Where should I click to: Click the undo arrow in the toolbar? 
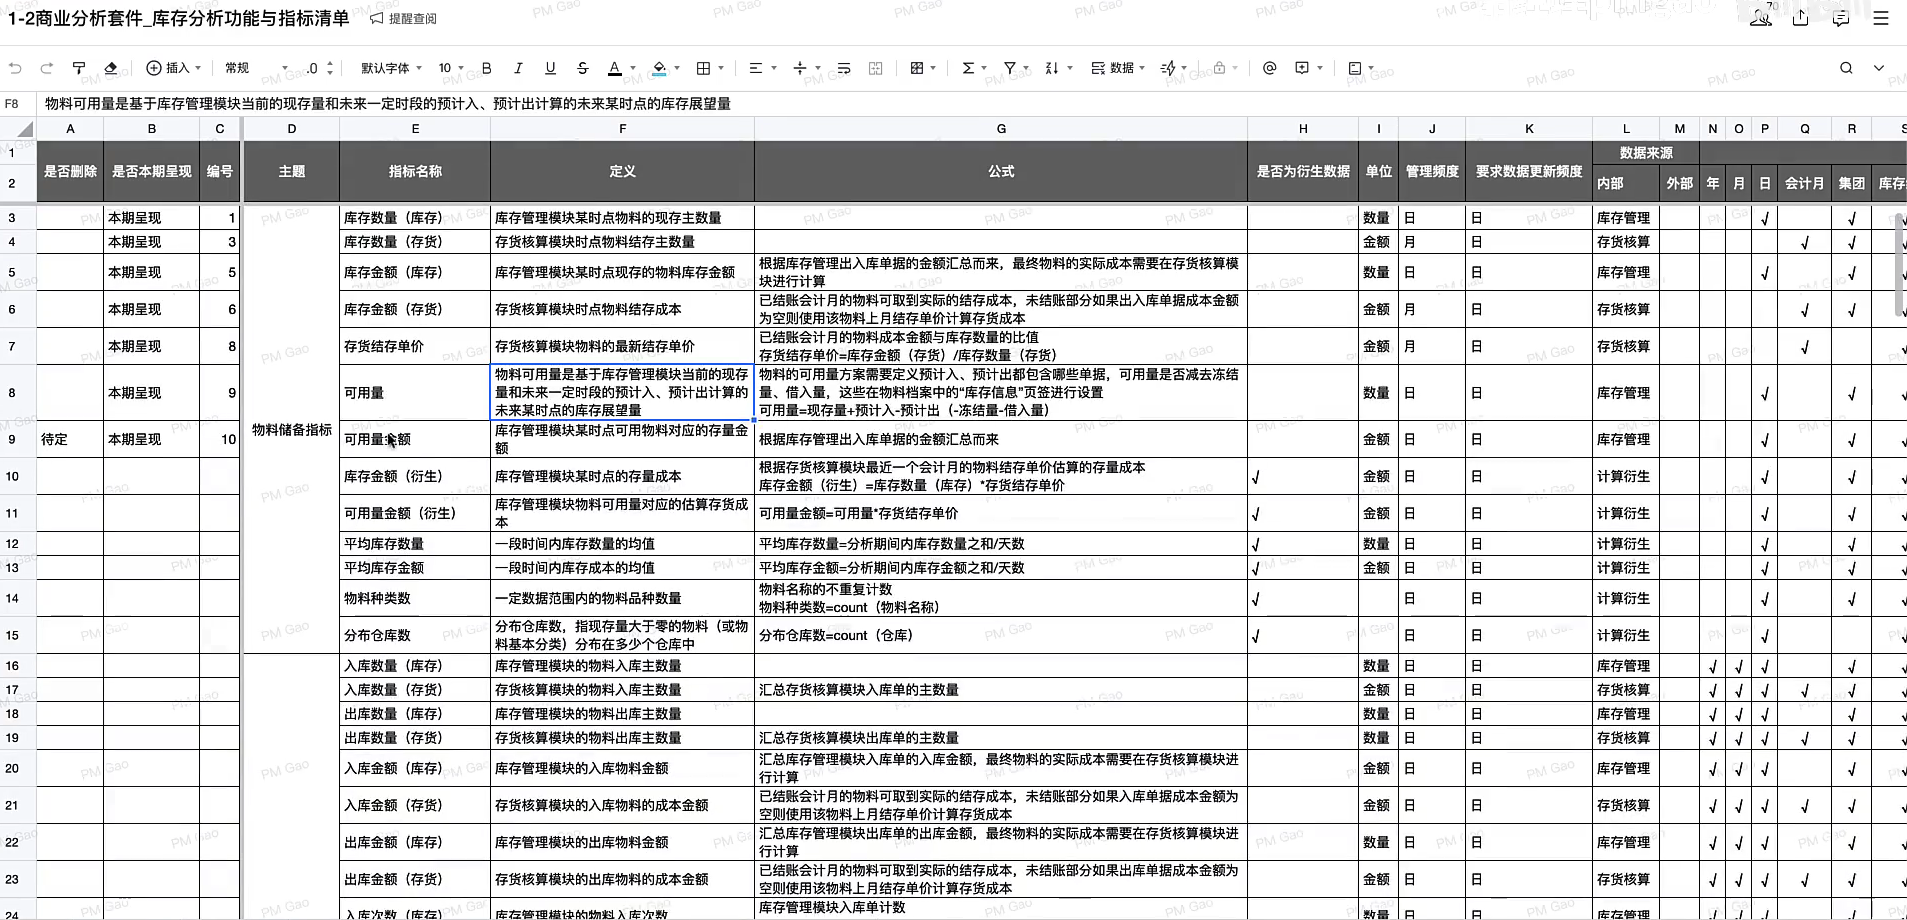(15, 68)
